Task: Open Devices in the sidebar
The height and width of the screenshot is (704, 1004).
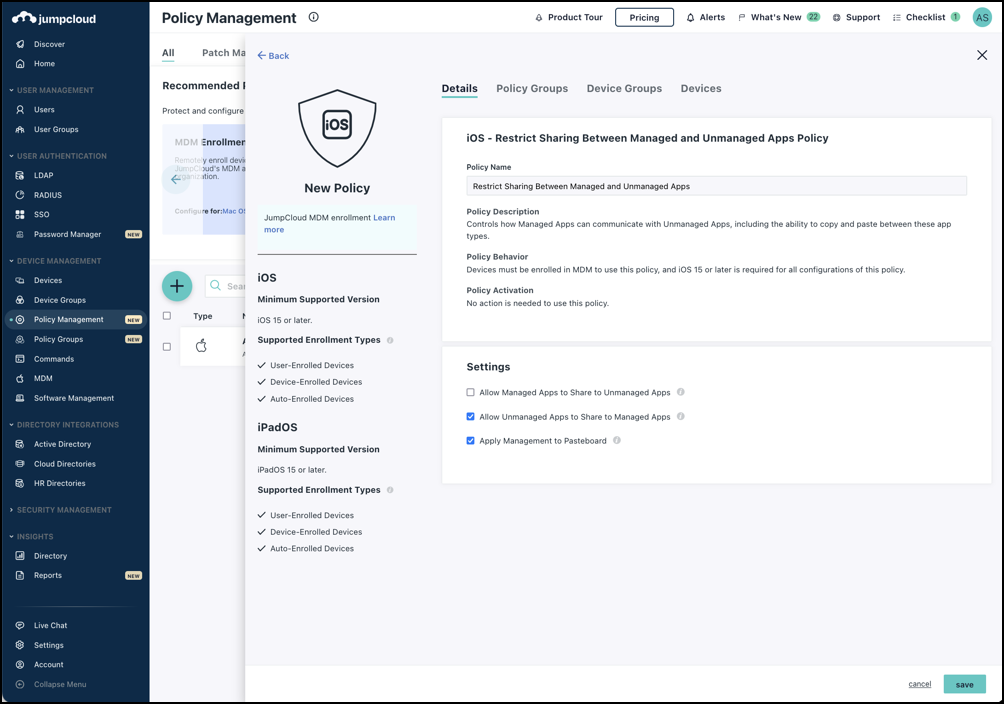Action: 47,280
